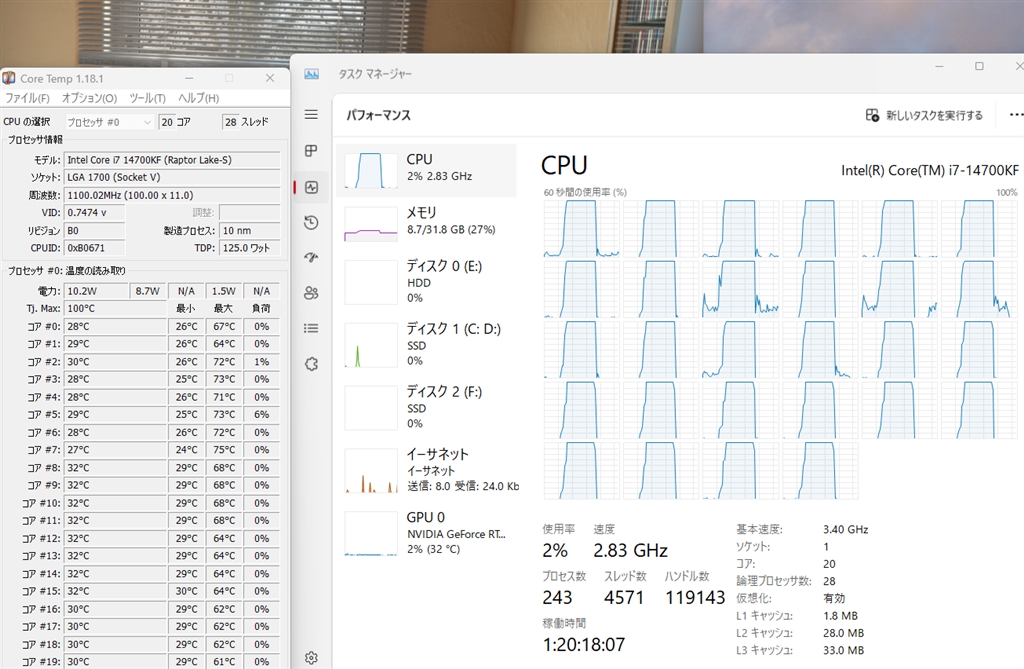The height and width of the screenshot is (669, 1024).
Task: Open Processes page in Task Manager sidebar
Action: click(312, 151)
